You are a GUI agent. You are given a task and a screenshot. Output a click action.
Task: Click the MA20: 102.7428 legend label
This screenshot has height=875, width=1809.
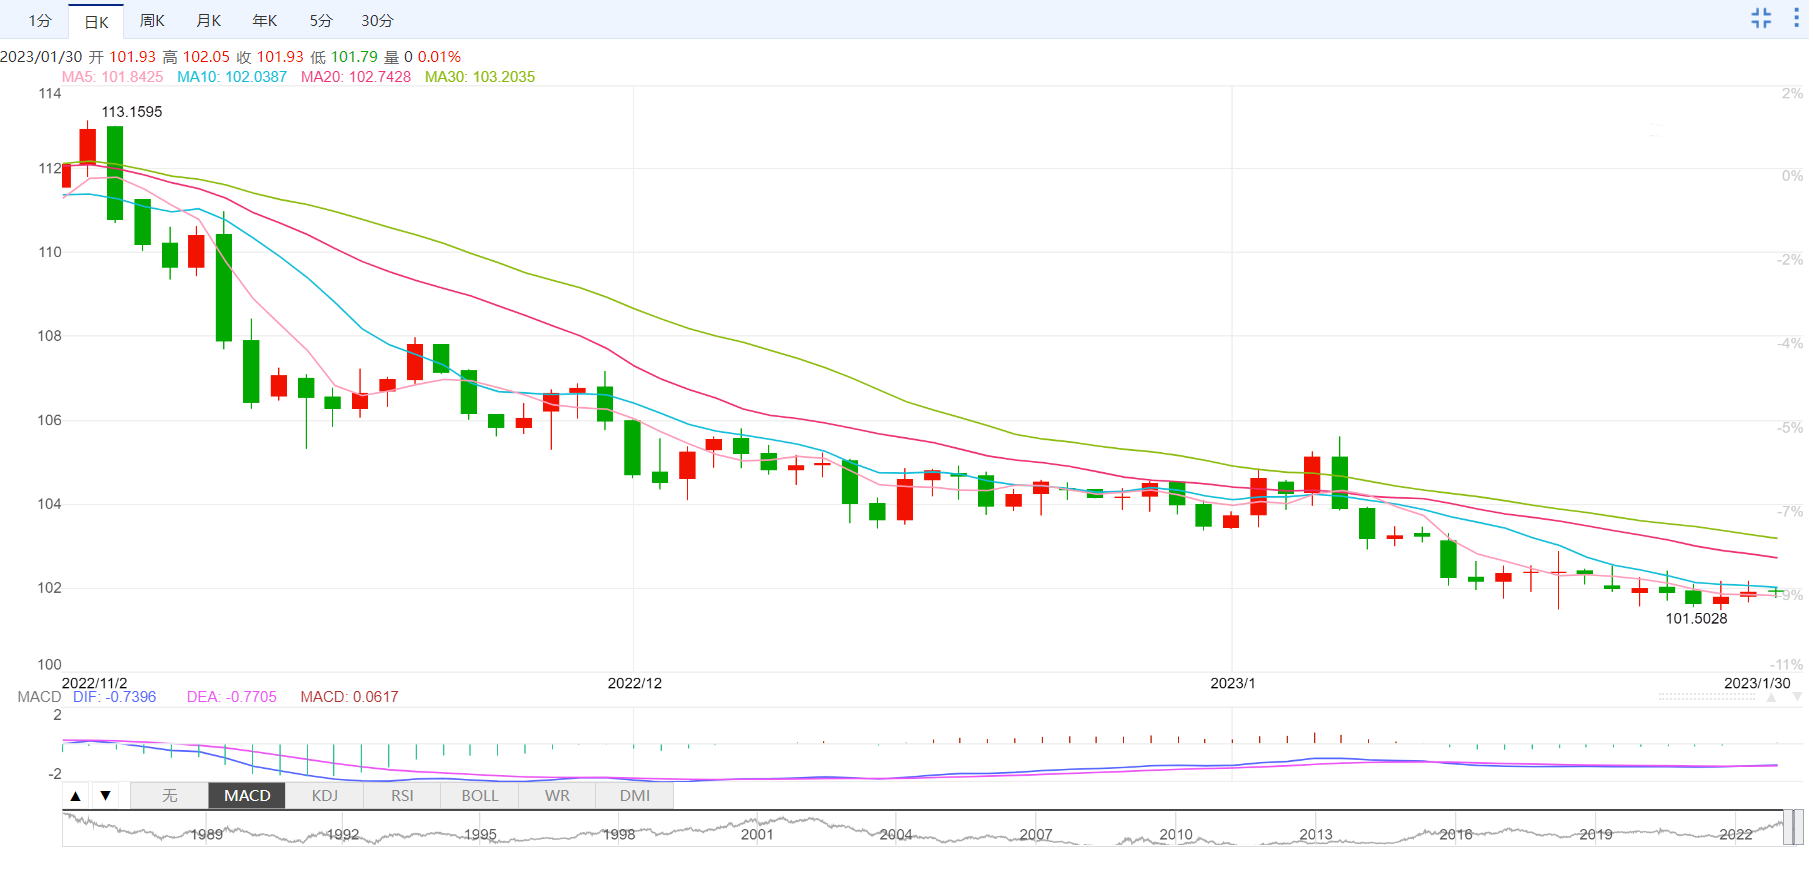coord(356,77)
